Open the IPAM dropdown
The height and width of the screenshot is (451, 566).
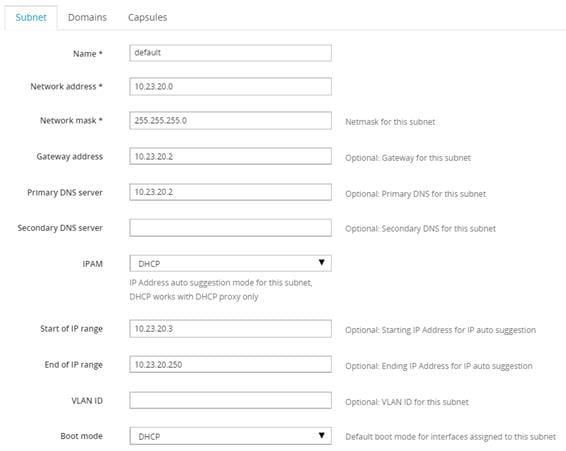[230, 264]
